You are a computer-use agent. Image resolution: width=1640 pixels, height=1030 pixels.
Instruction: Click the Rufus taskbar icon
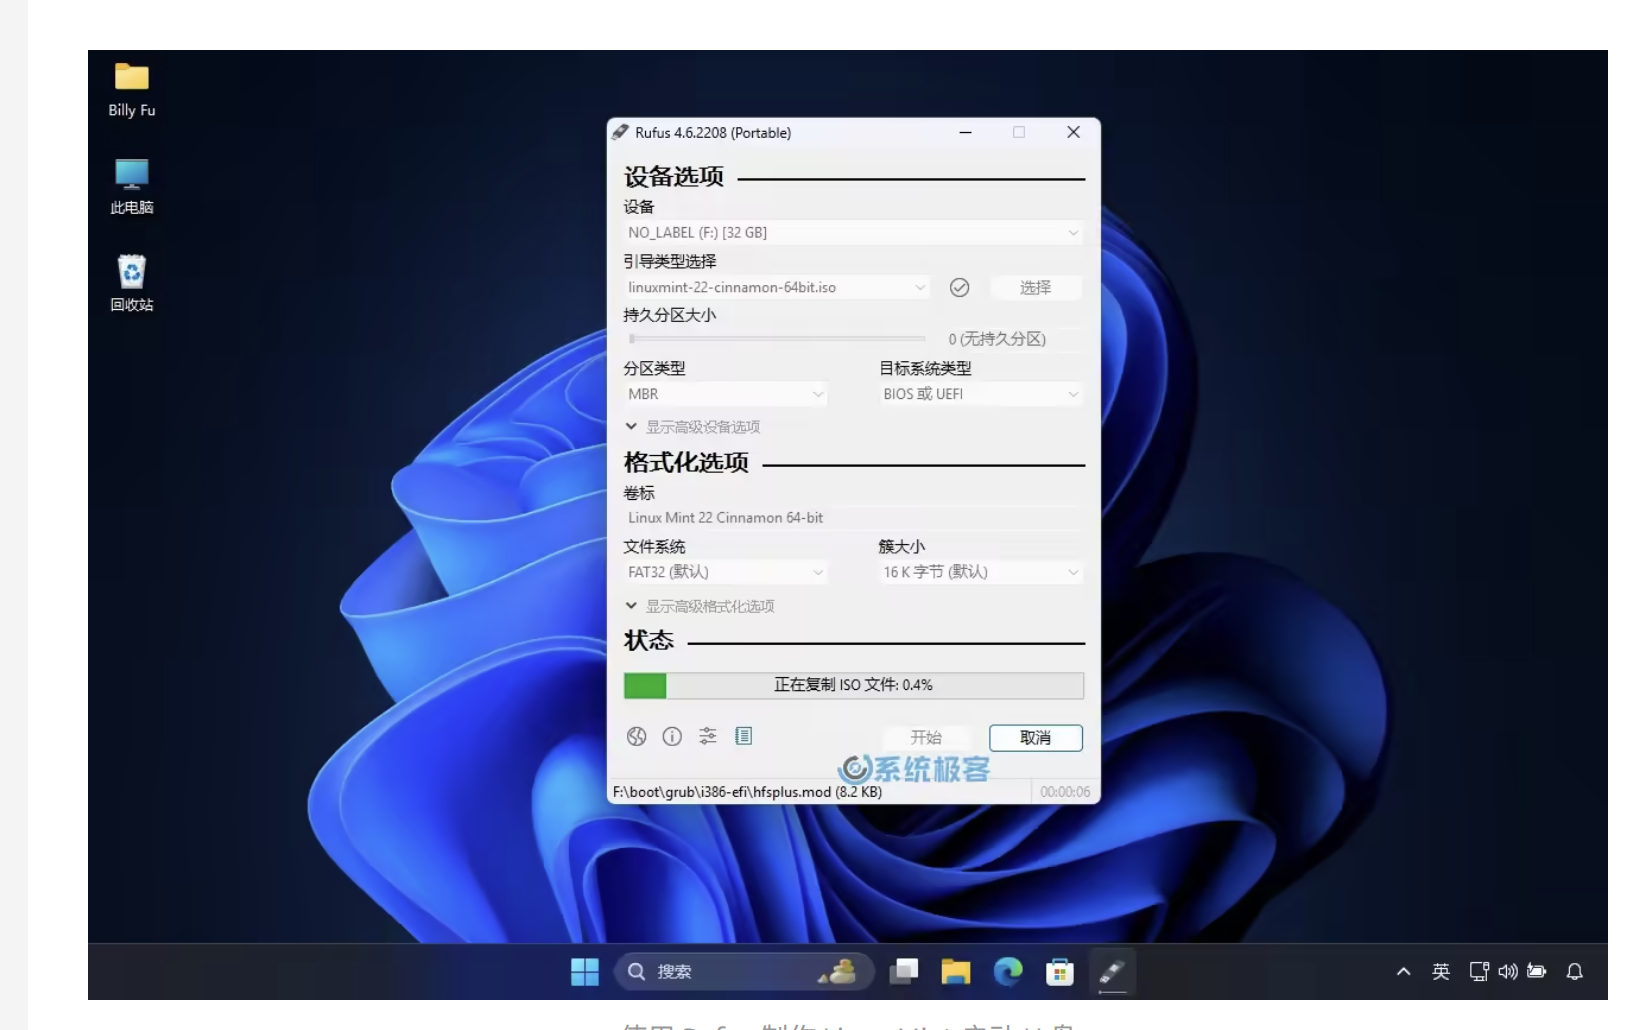1112,972
